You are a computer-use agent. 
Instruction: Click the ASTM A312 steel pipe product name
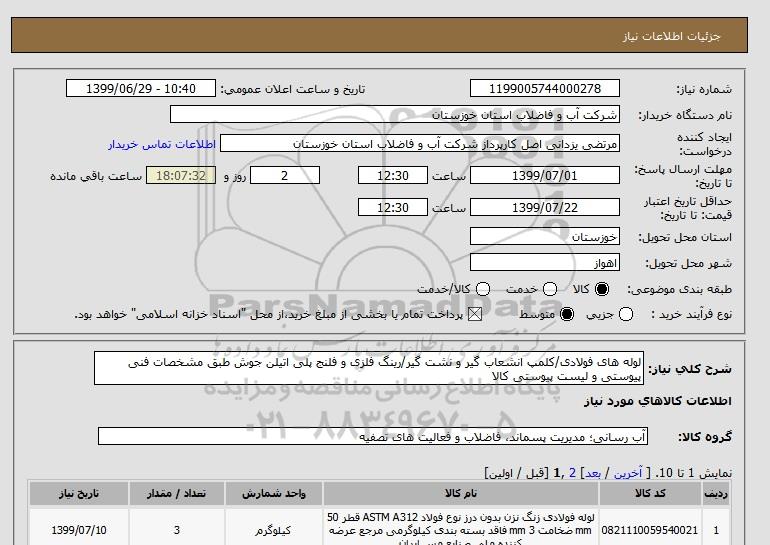pyautogui.click(x=461, y=529)
